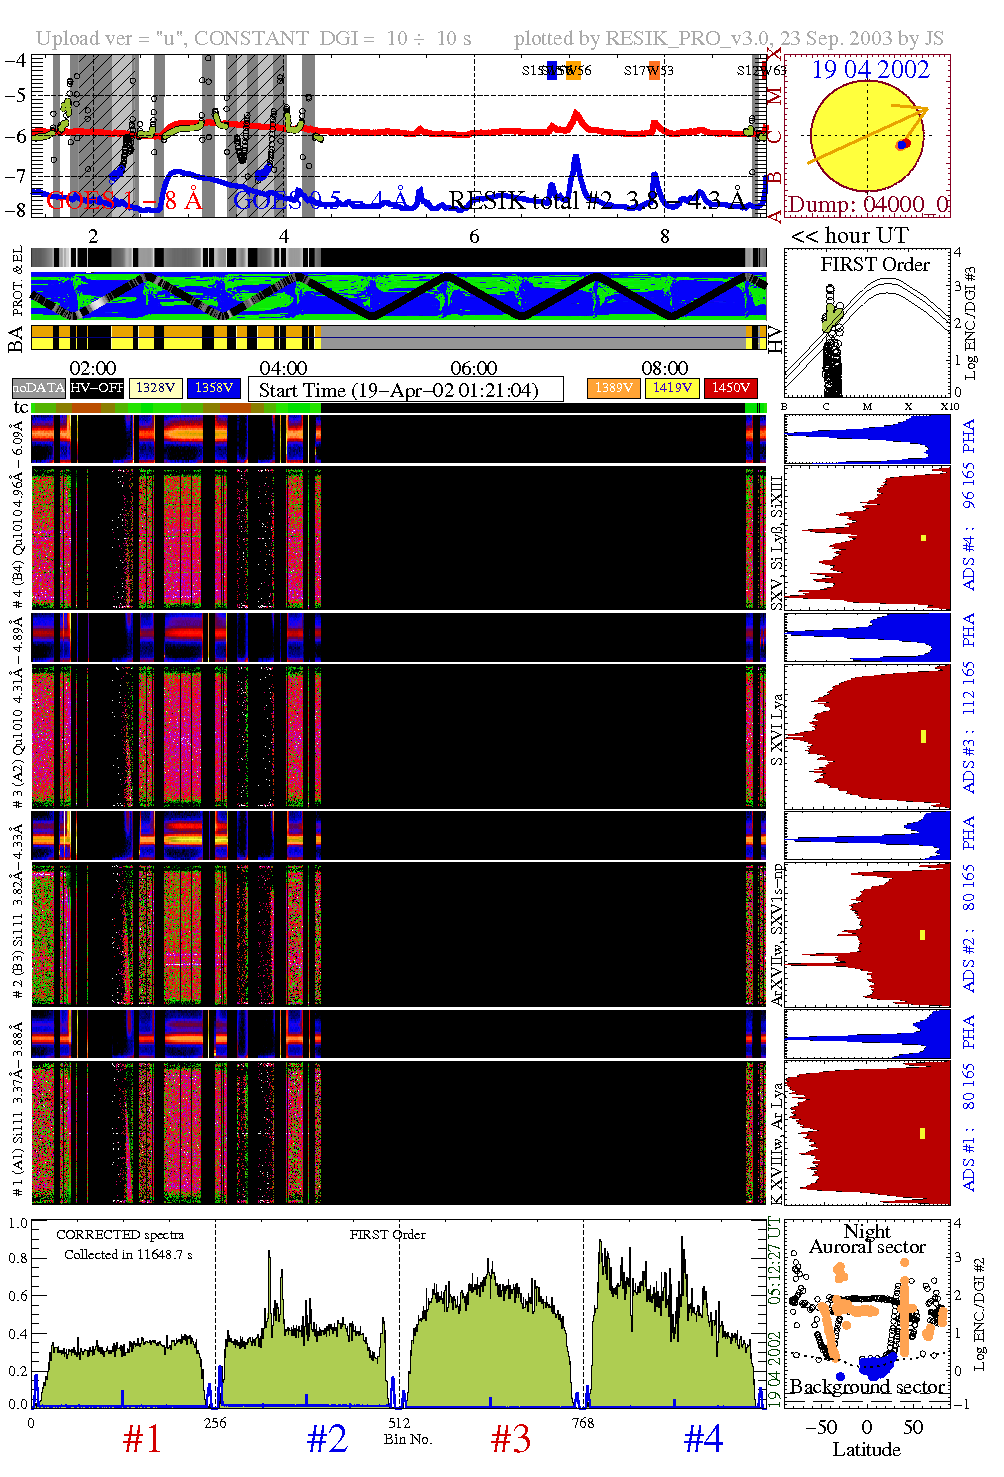Click yellow marker in ADS #4 histogram
1004x1477 pixels.
[923, 538]
